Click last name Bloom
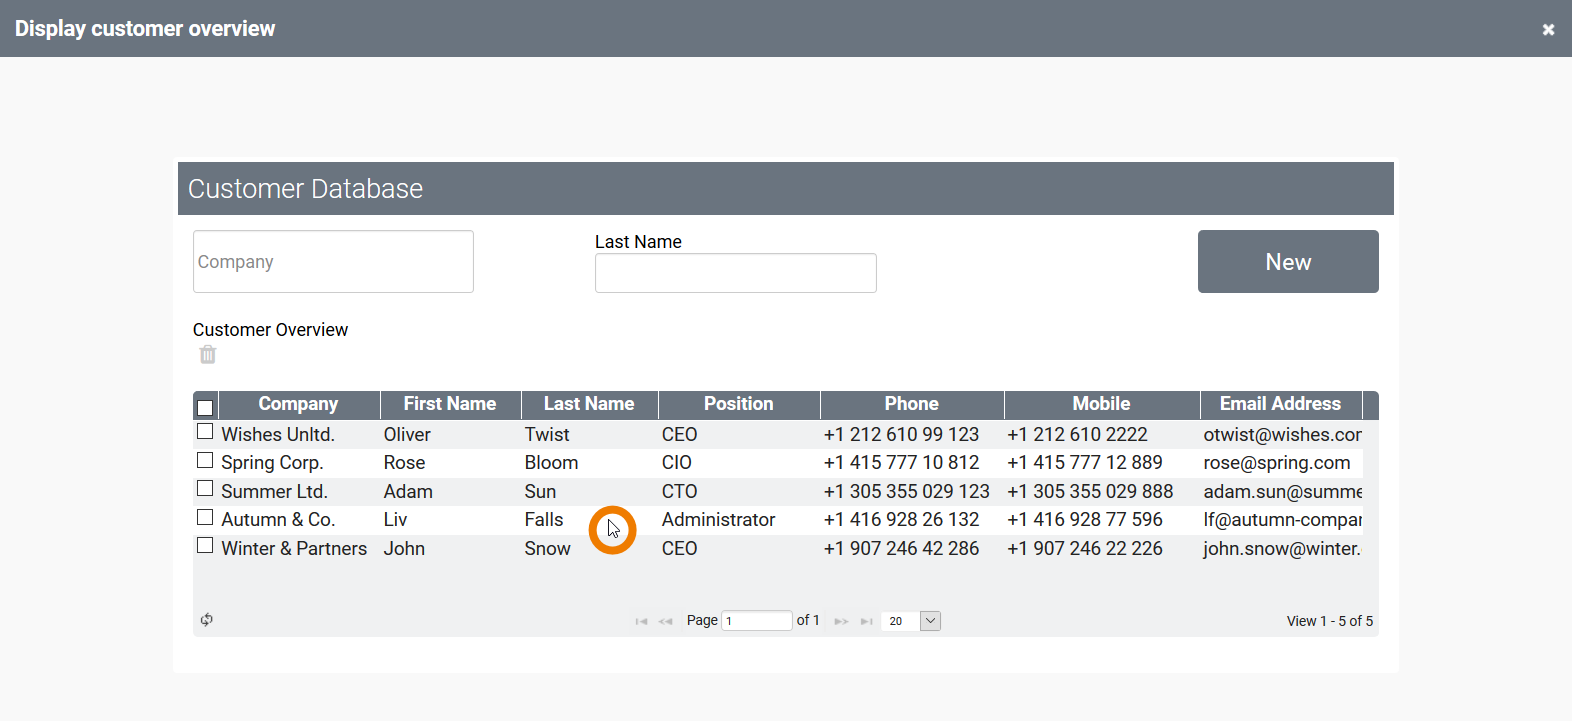The width and height of the screenshot is (1572, 721). coord(551,463)
